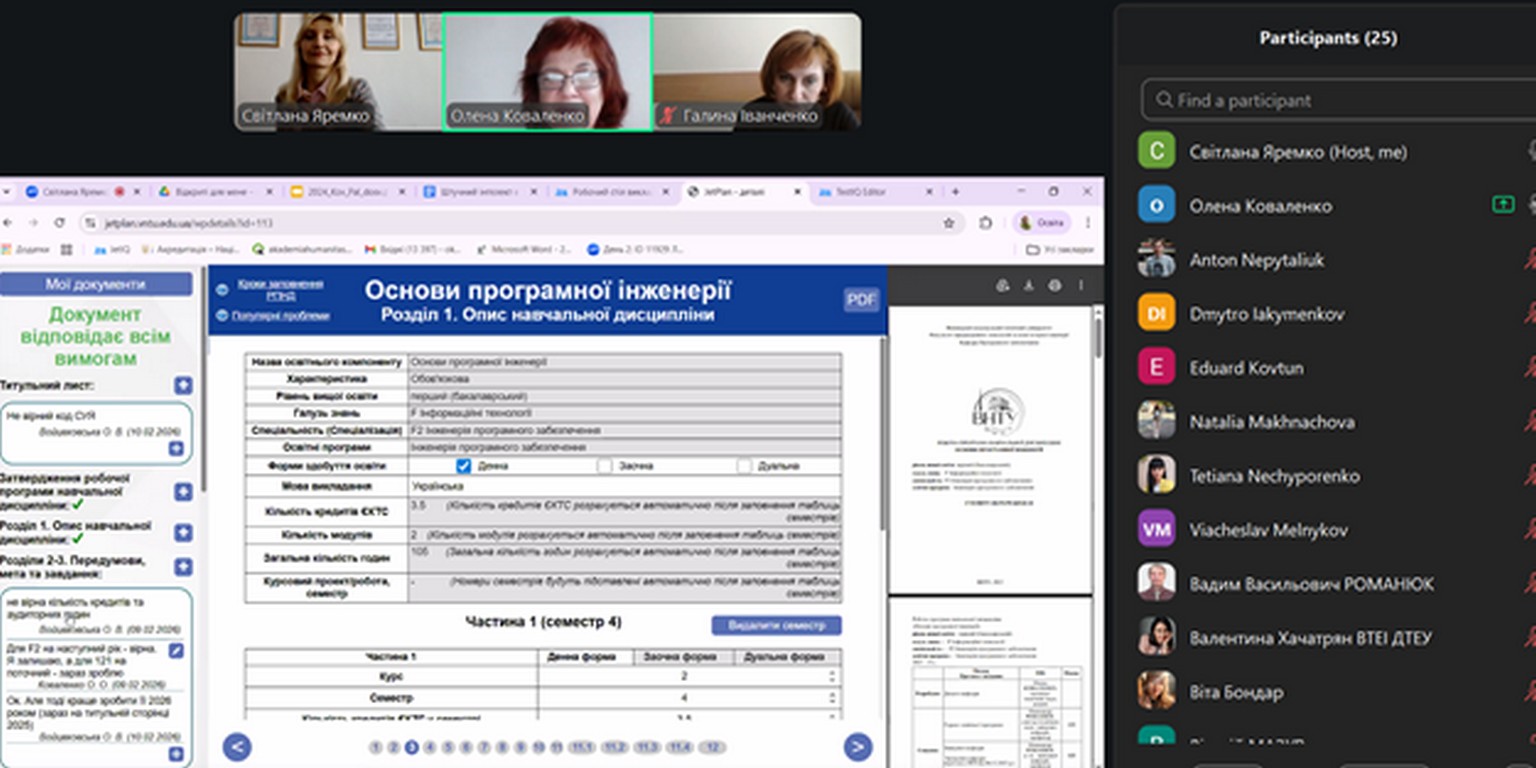
Task: Go to previous section with left arrow
Action: point(237,747)
